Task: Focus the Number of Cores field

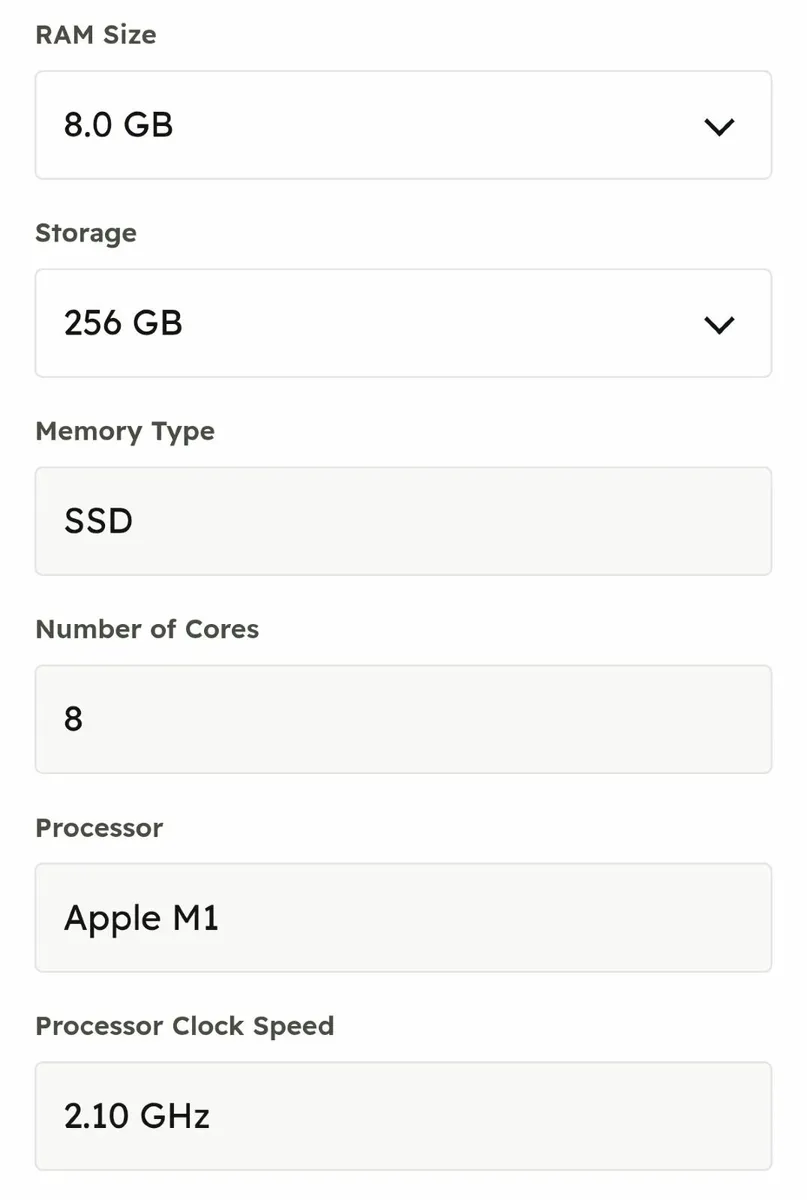Action: (x=403, y=719)
